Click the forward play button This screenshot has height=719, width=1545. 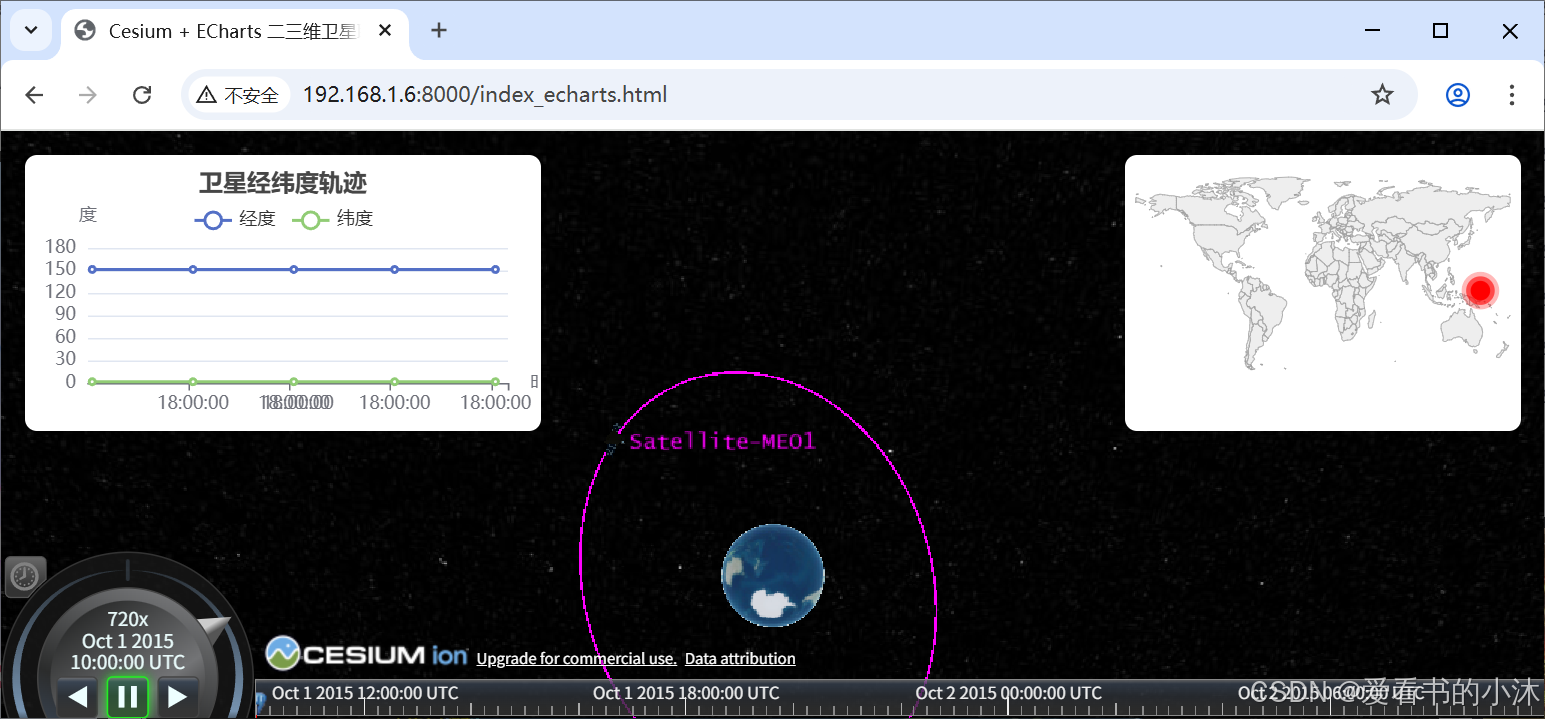coord(178,697)
